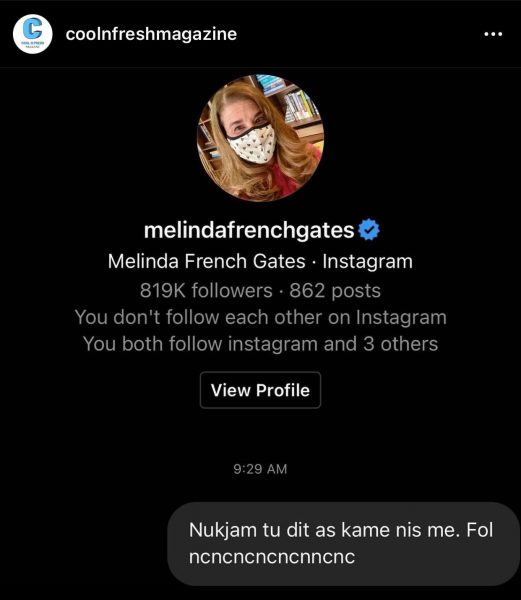Tap the coolnfreshmagazine logo avatar
Screen dimensions: 521x600
pyautogui.click(x=33, y=34)
